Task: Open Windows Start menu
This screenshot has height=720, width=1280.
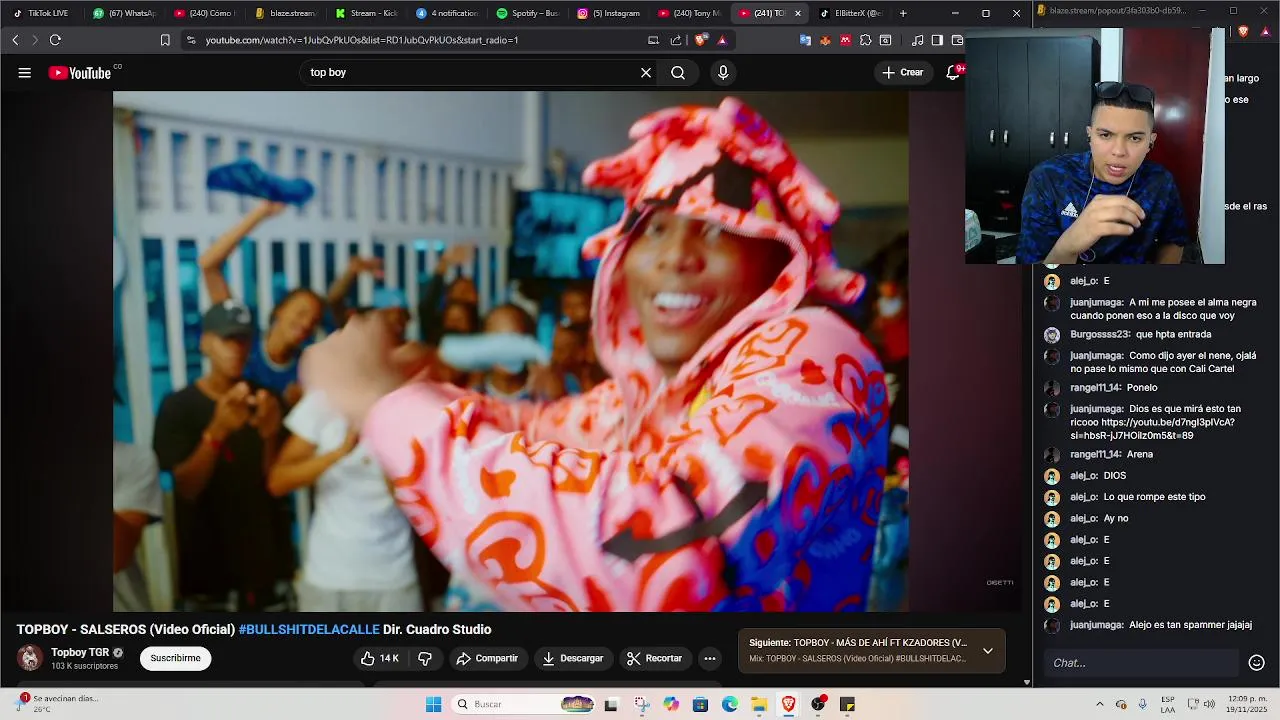Action: (x=433, y=704)
